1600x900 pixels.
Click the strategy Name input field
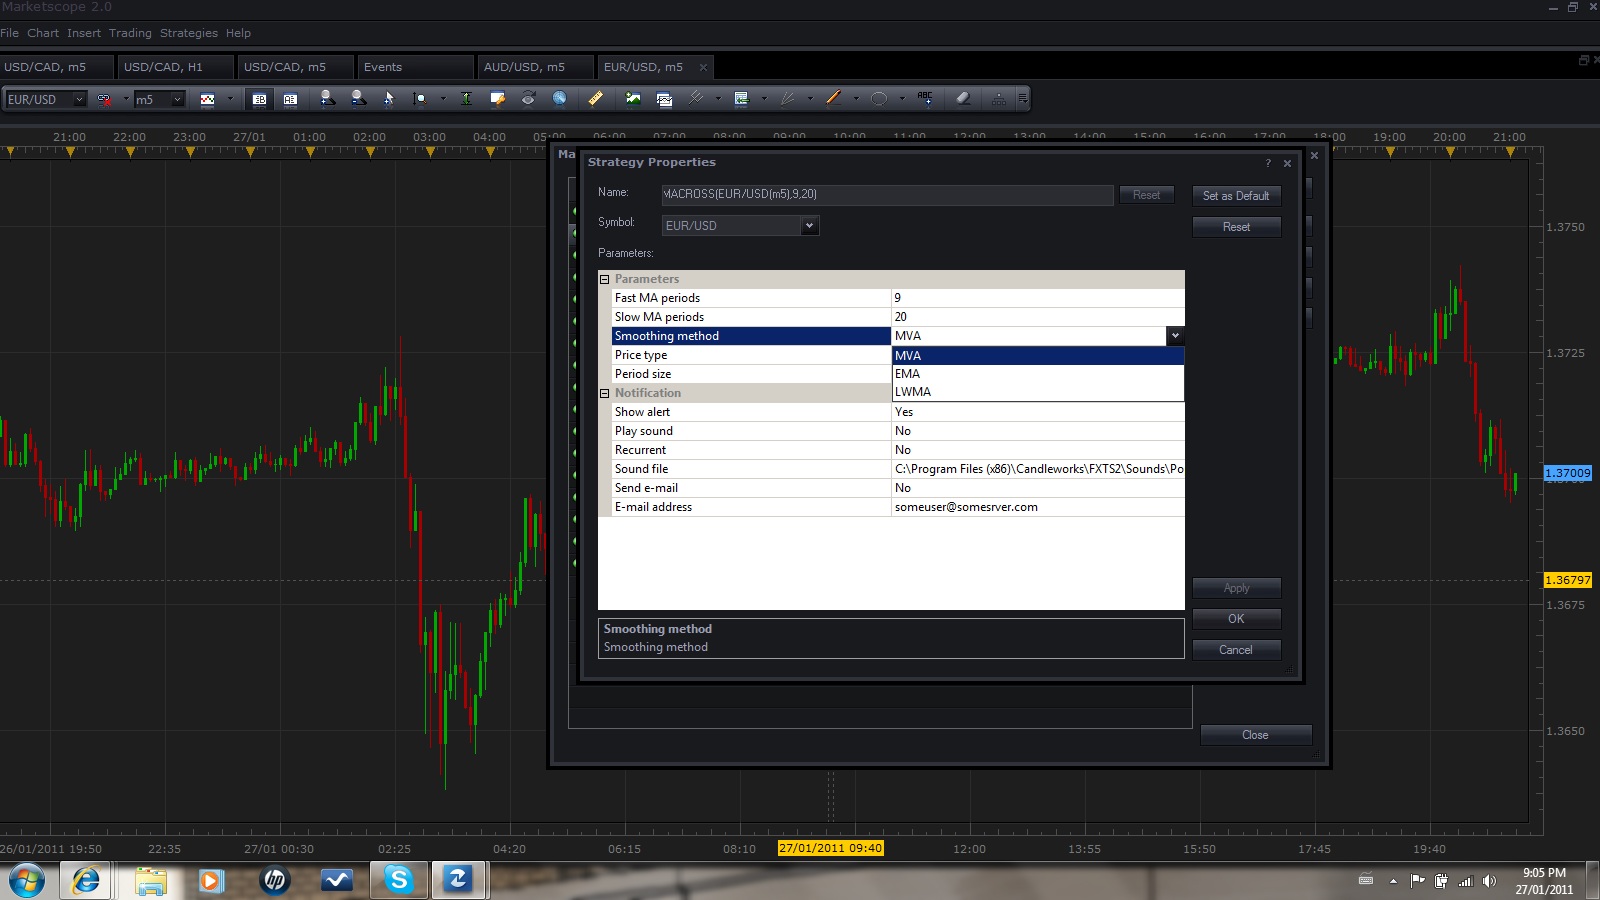point(887,194)
